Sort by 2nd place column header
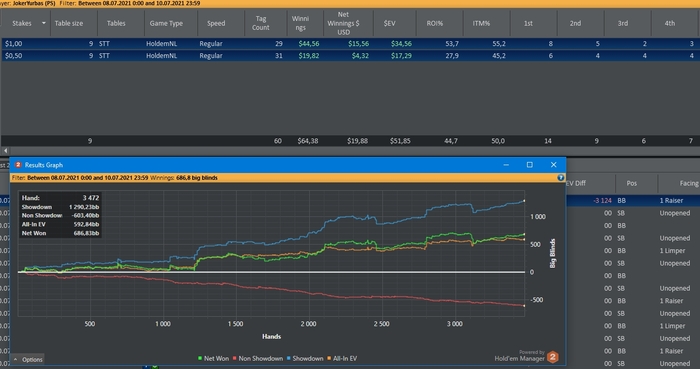Viewport: 700px width, 369px height. (575, 23)
